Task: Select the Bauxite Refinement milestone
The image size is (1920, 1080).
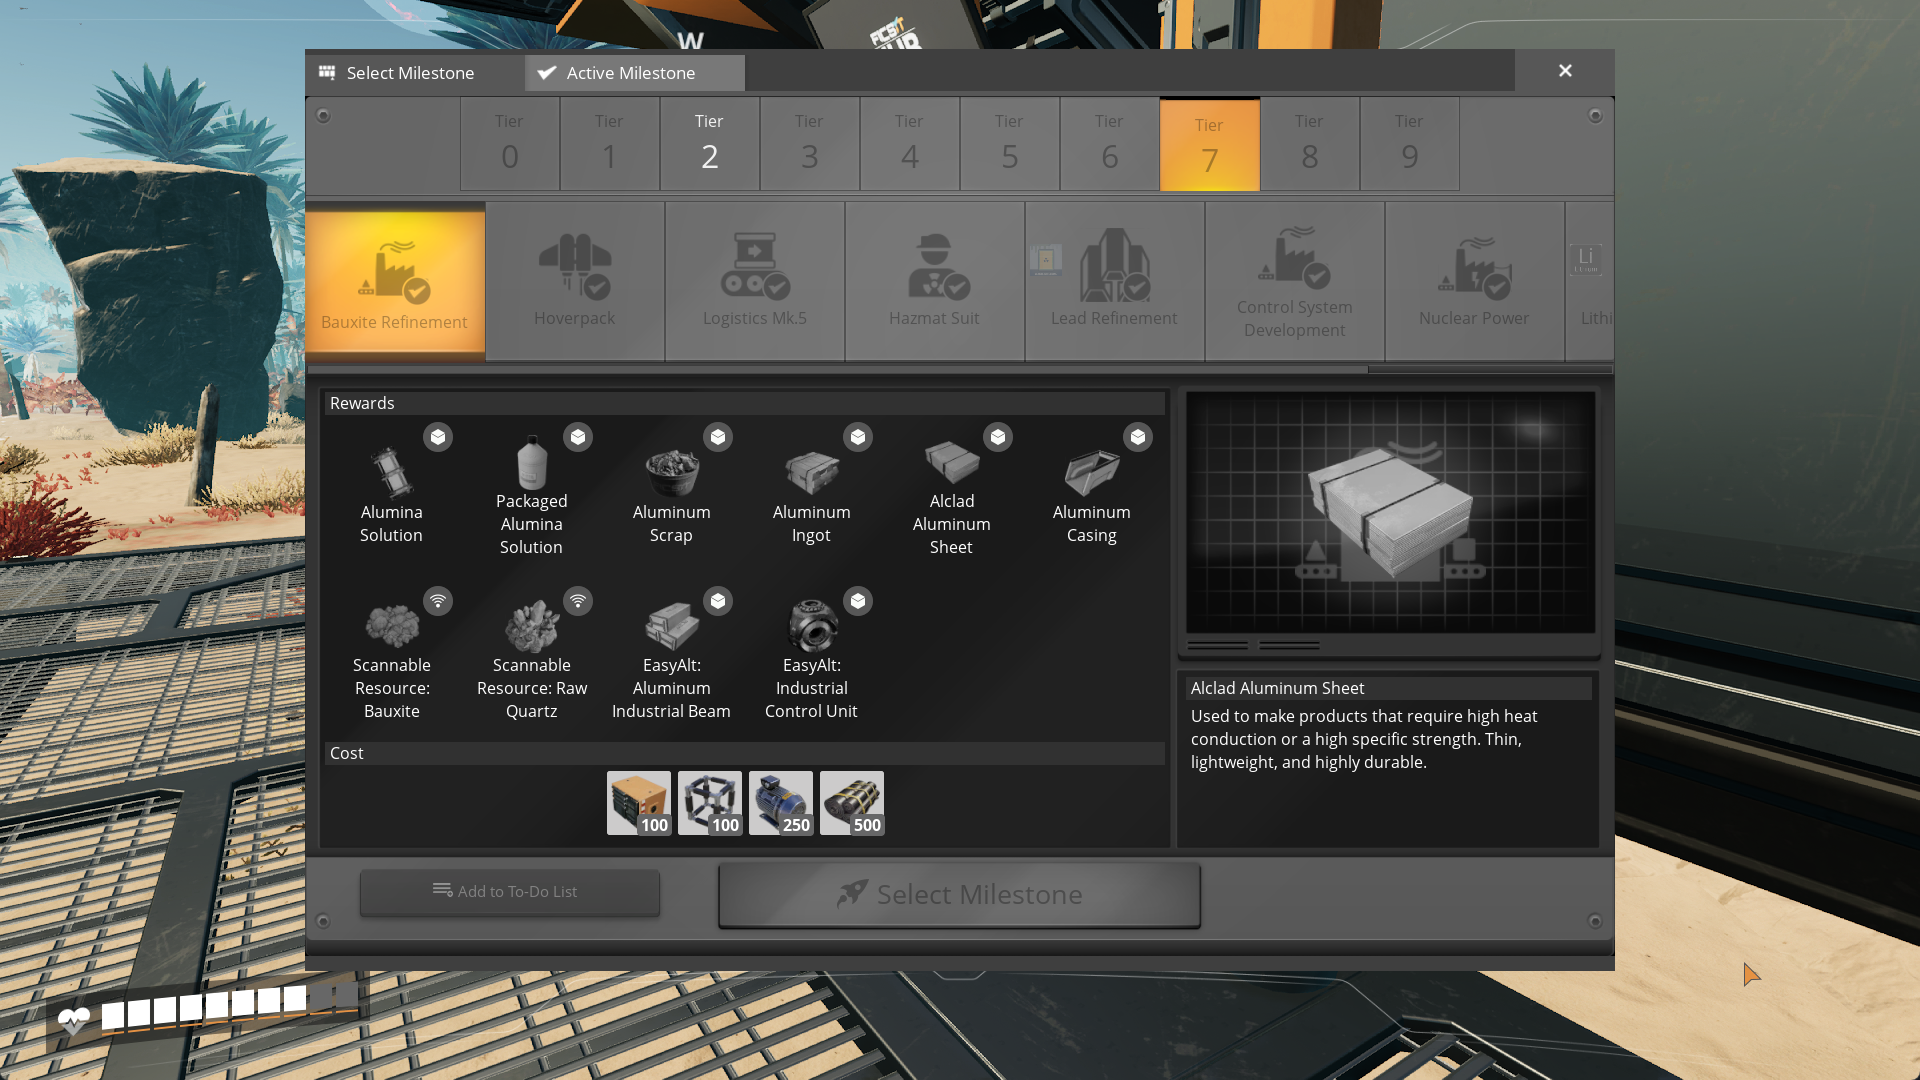Action: 395,281
